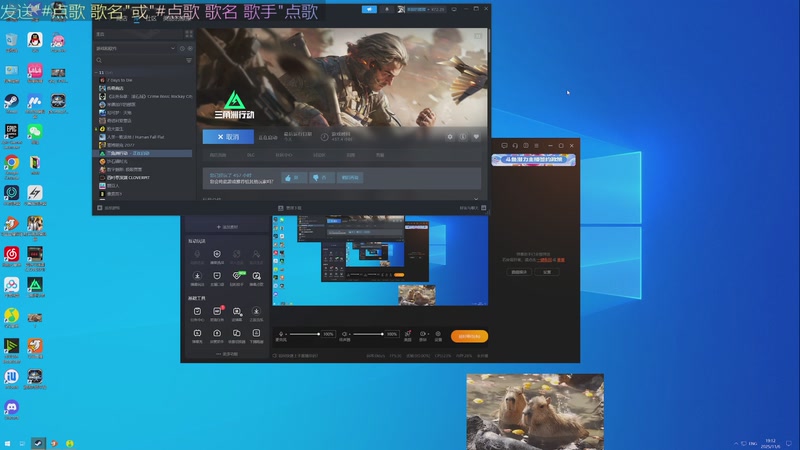Click the Steam icon in the taskbar
Image resolution: width=800 pixels, height=450 pixels.
click(38, 443)
